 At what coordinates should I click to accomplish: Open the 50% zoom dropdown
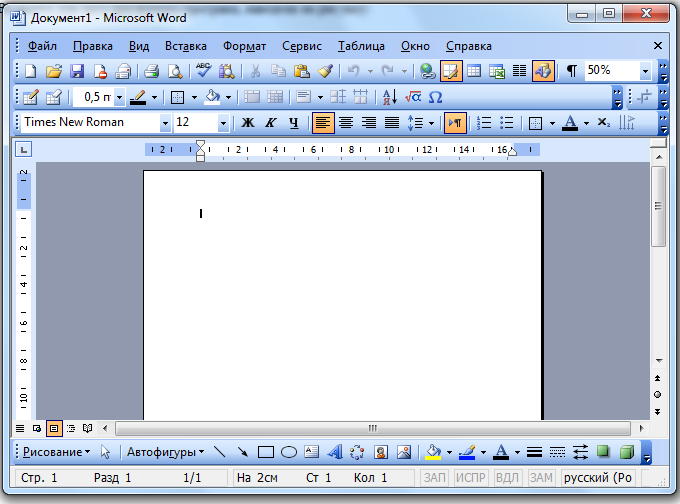click(x=645, y=72)
